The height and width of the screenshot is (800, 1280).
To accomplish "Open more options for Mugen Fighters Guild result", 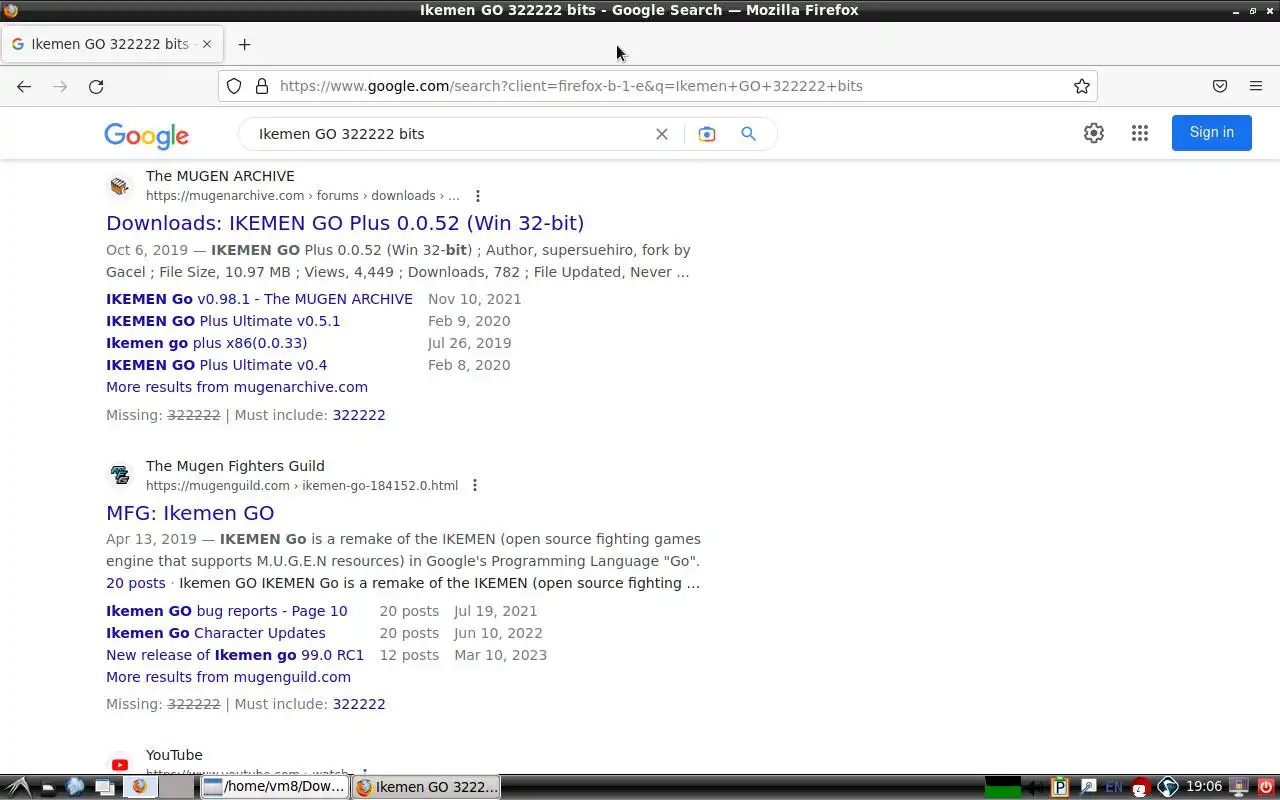I will tap(475, 486).
